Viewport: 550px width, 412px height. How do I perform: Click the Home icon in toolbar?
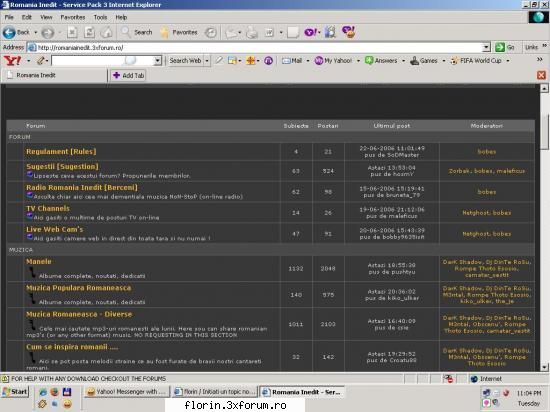[106, 33]
